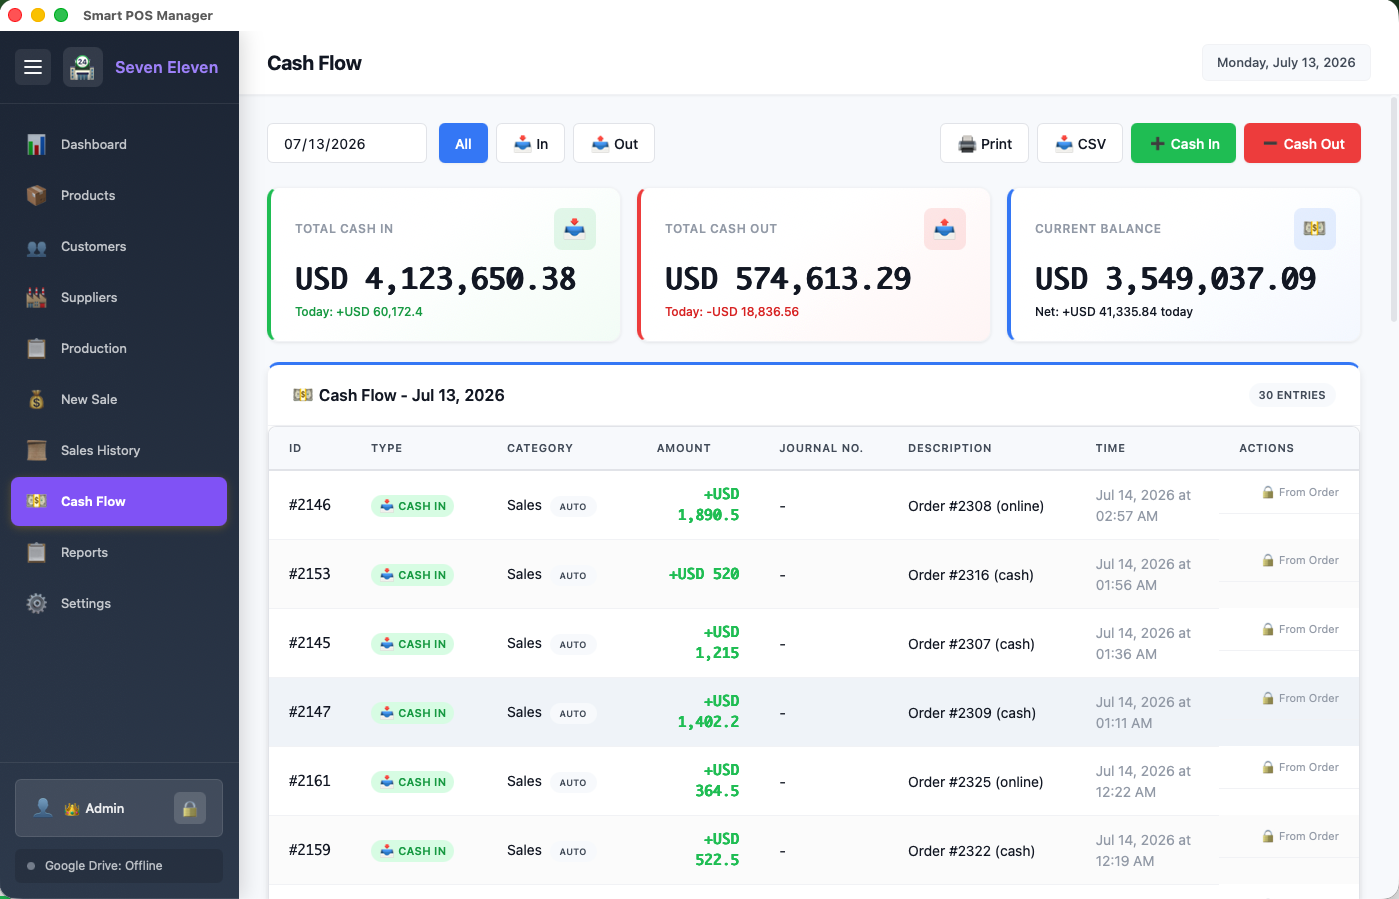The height and width of the screenshot is (899, 1399).
Task: Go to Customers section
Action: pos(119,246)
